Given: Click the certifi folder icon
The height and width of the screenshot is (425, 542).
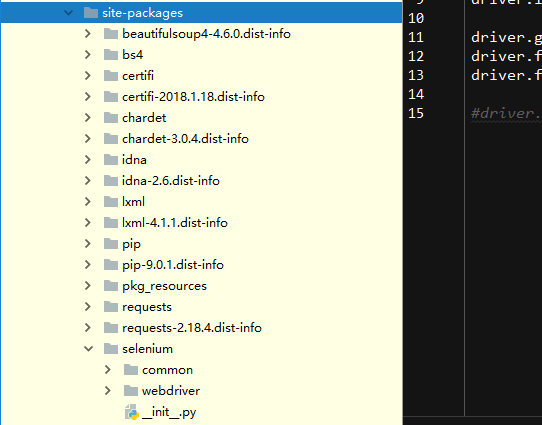Looking at the screenshot, I should click(111, 76).
